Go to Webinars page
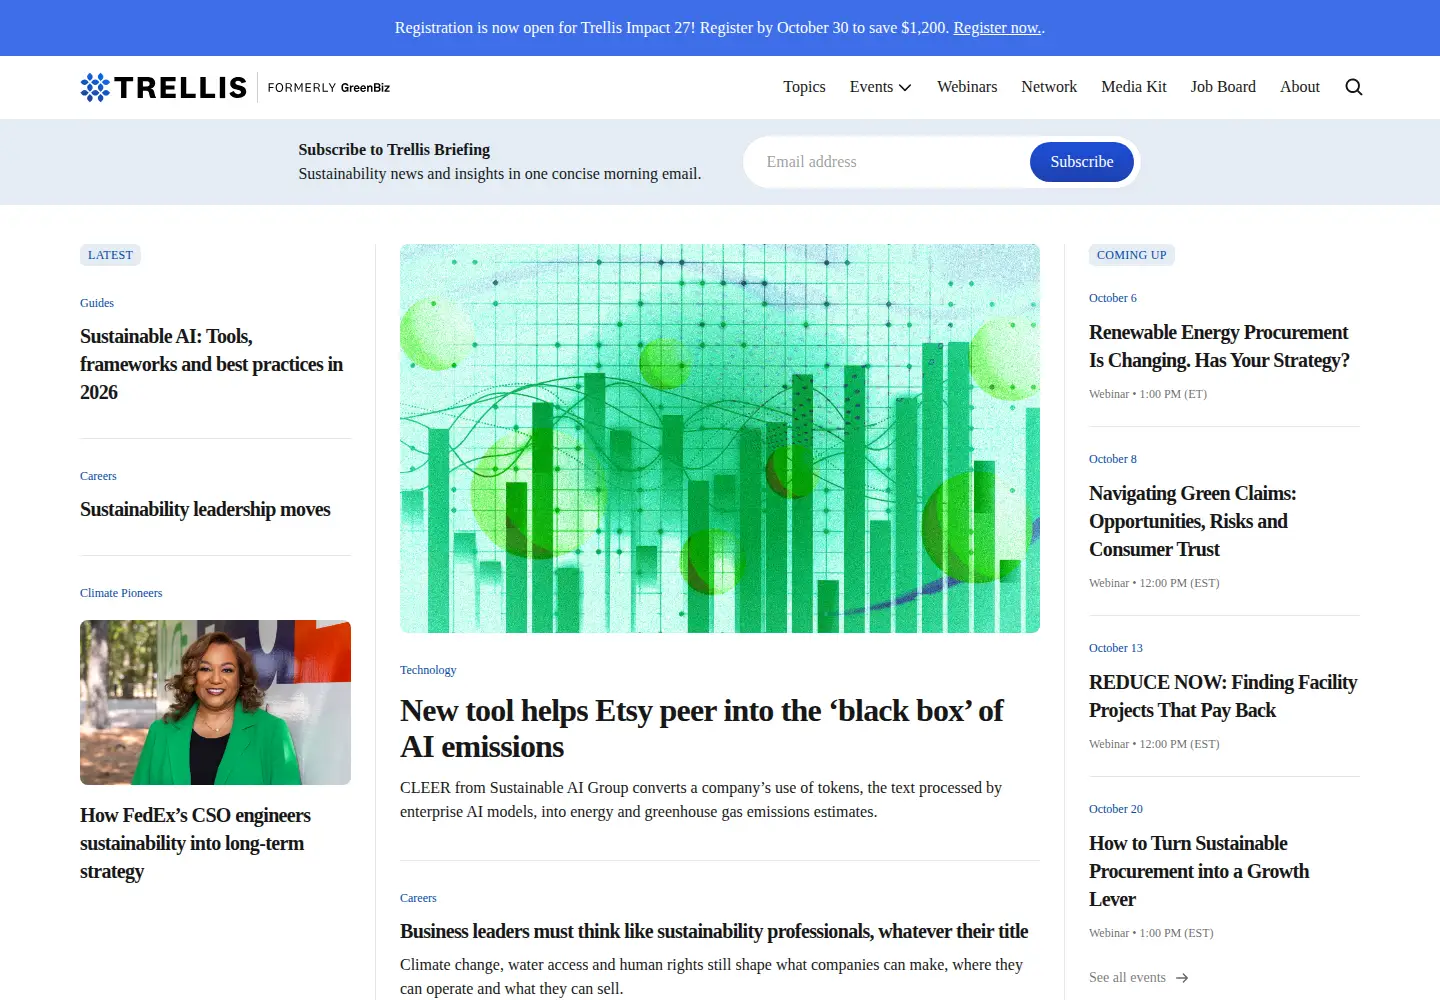Image resolution: width=1440 pixels, height=1000 pixels. point(967,87)
